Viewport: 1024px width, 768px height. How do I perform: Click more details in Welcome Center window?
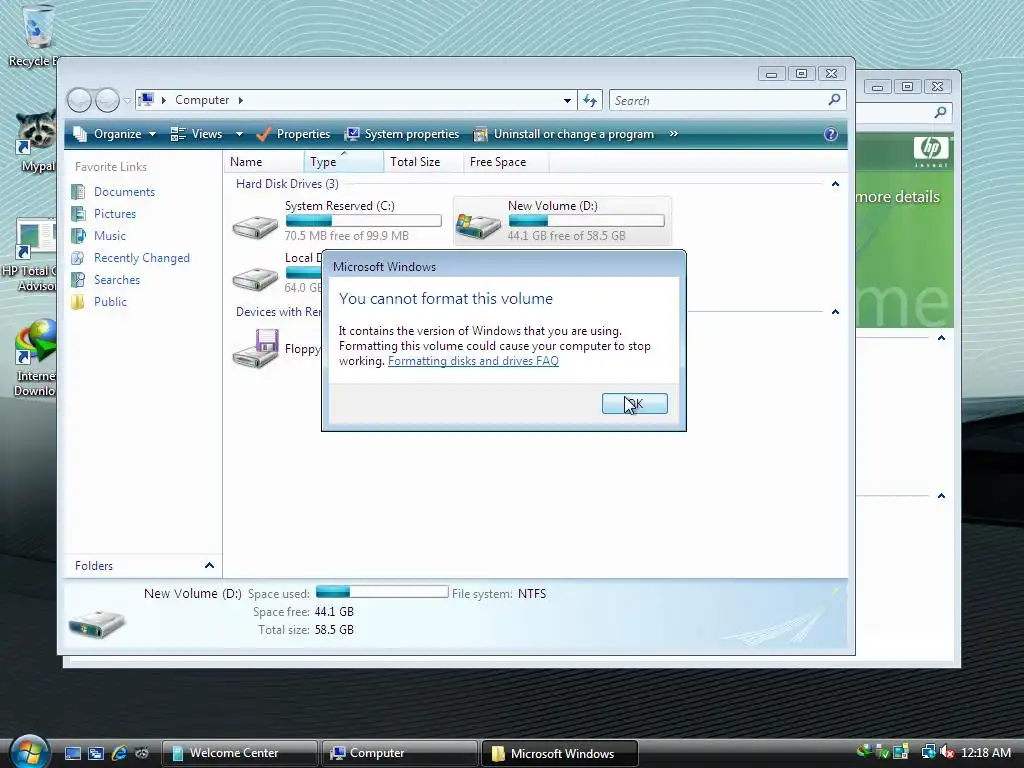click(898, 197)
